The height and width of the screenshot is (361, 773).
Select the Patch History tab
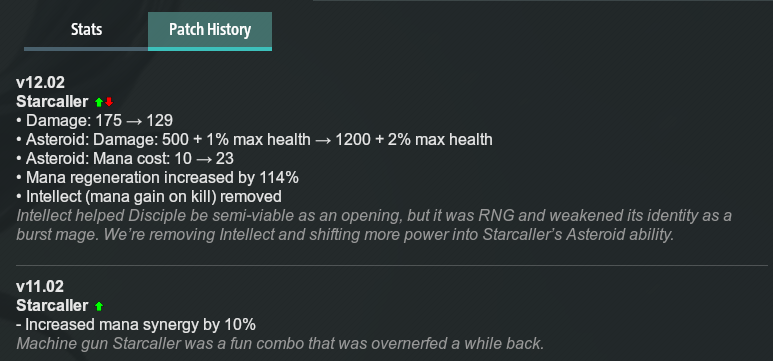click(x=210, y=30)
